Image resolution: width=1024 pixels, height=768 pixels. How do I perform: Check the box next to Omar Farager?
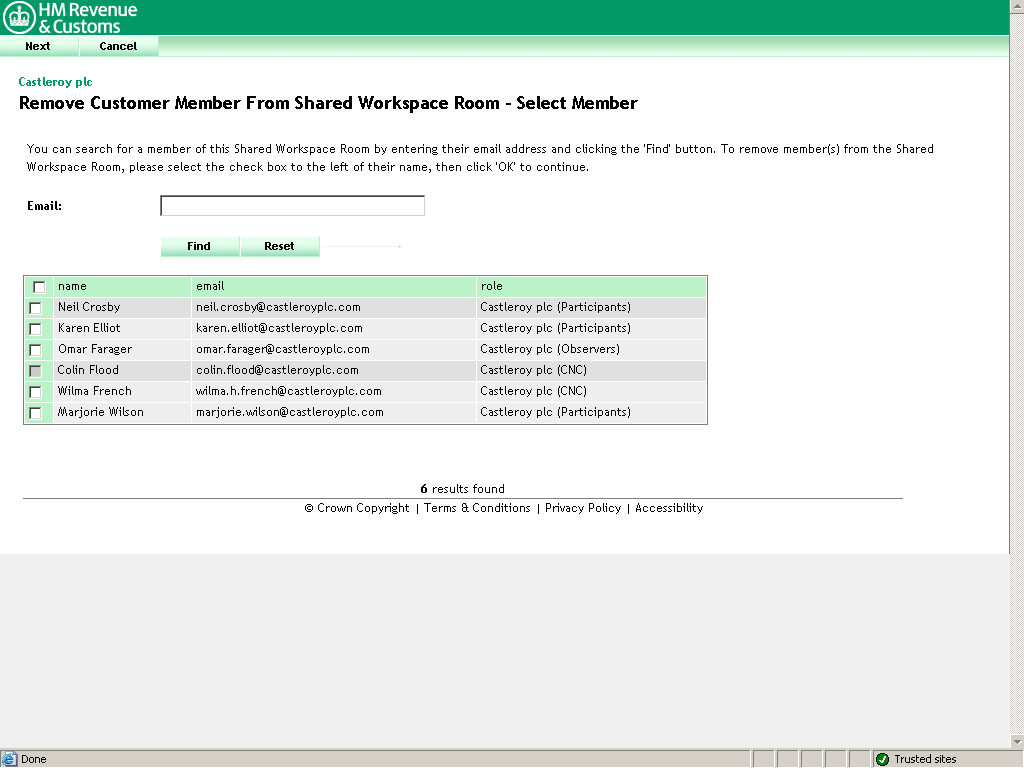point(36,350)
